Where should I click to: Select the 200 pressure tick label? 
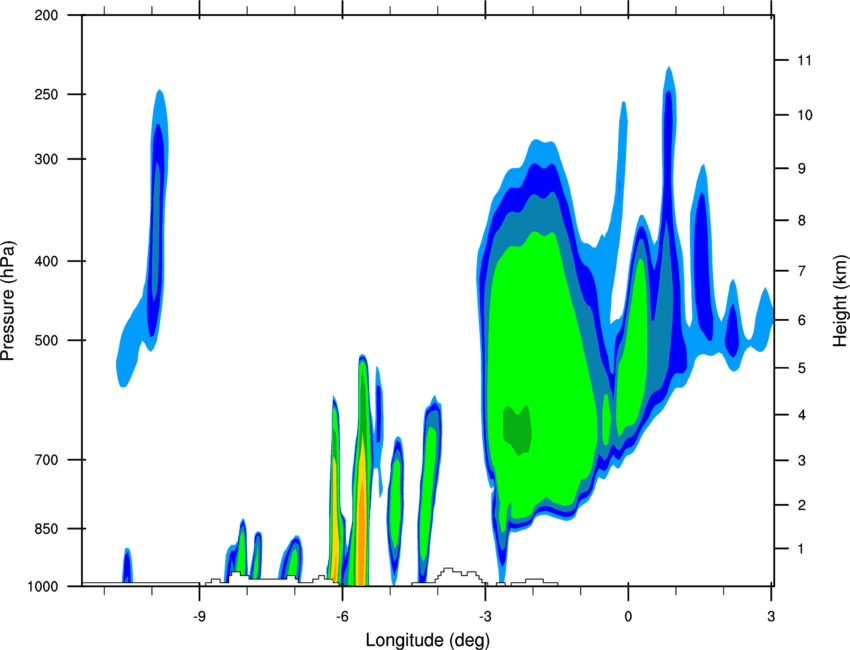46,15
